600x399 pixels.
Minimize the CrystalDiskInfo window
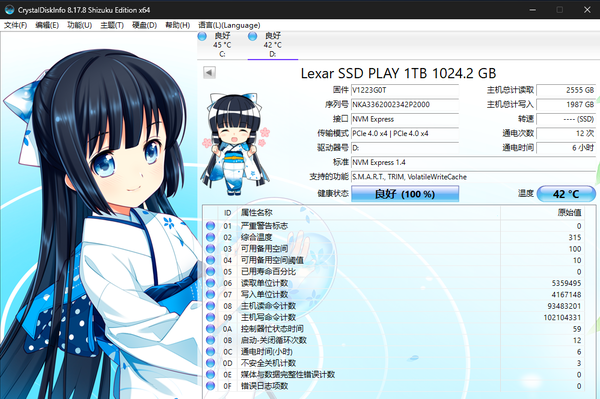tap(532, 10)
